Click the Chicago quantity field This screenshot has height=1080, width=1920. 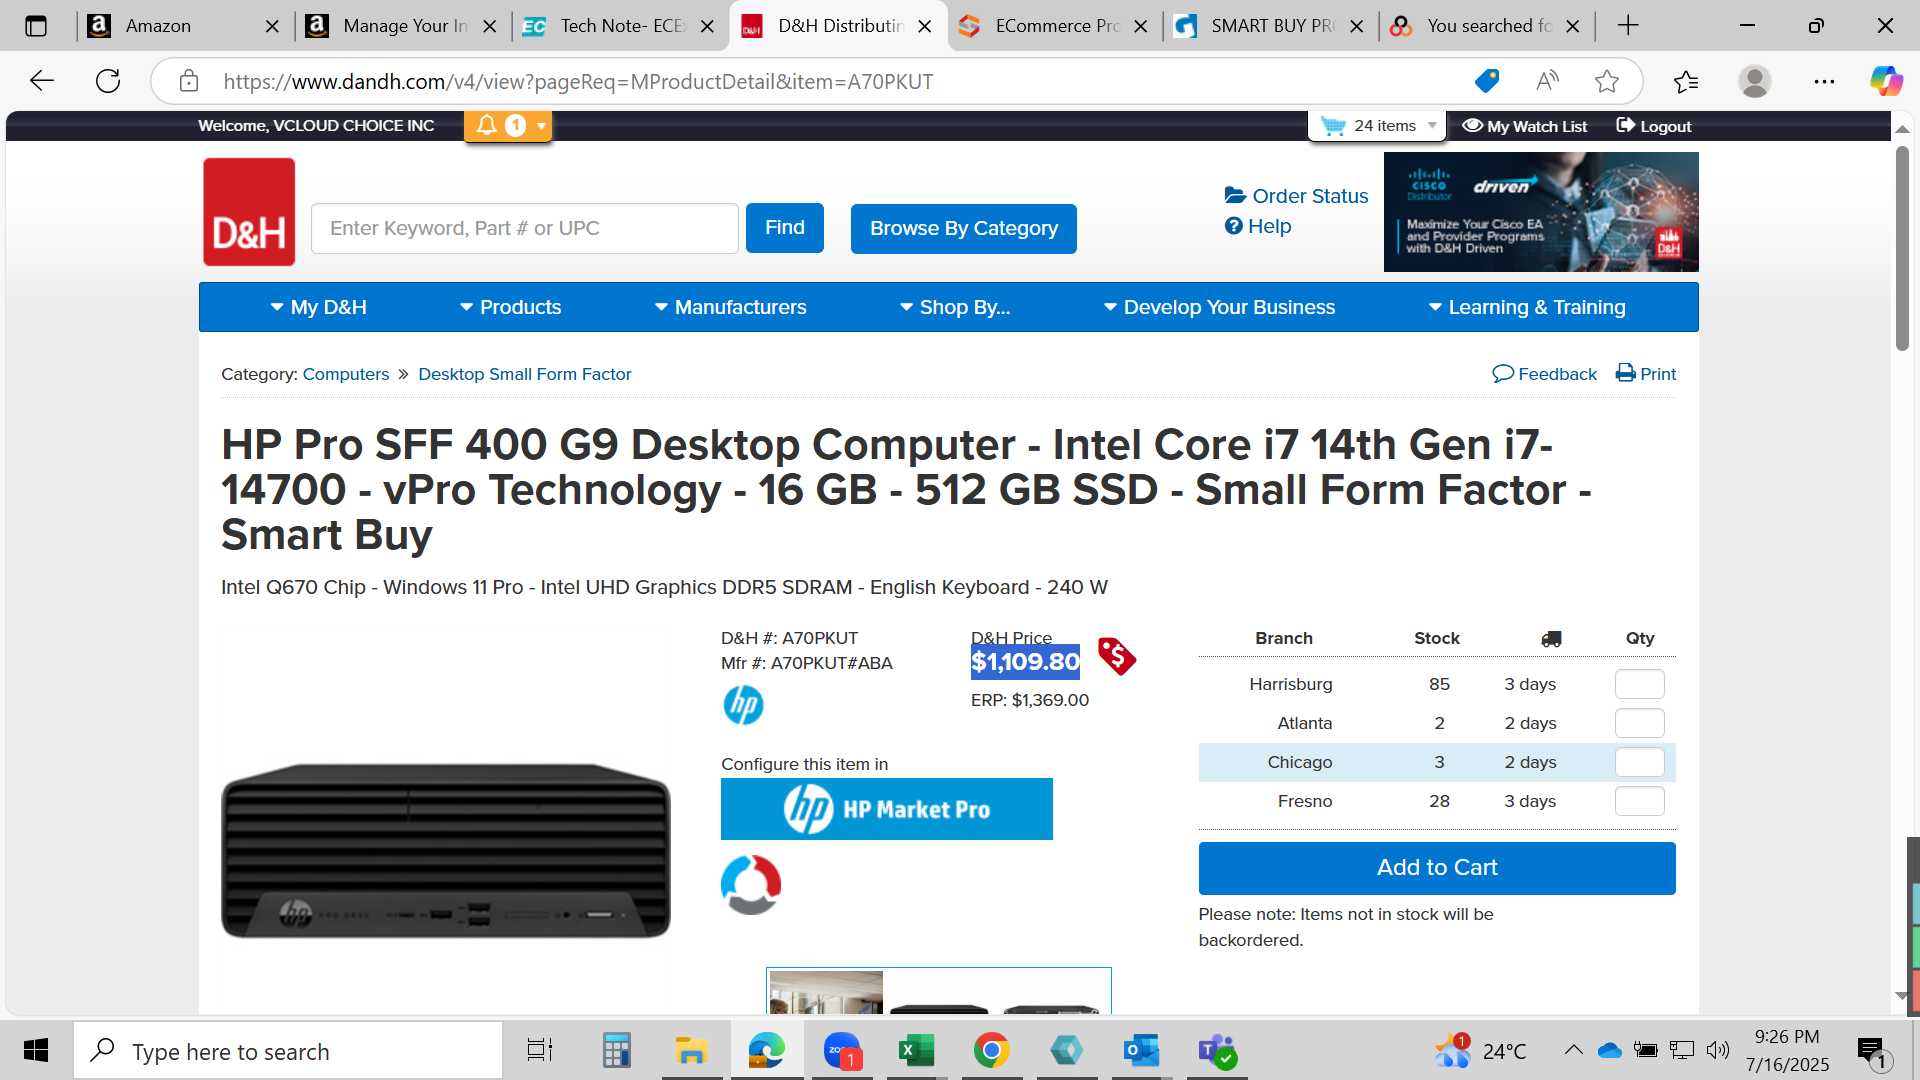point(1640,762)
